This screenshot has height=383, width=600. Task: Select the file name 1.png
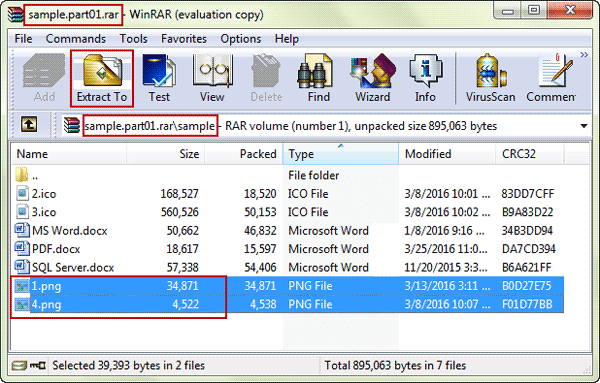(x=46, y=286)
